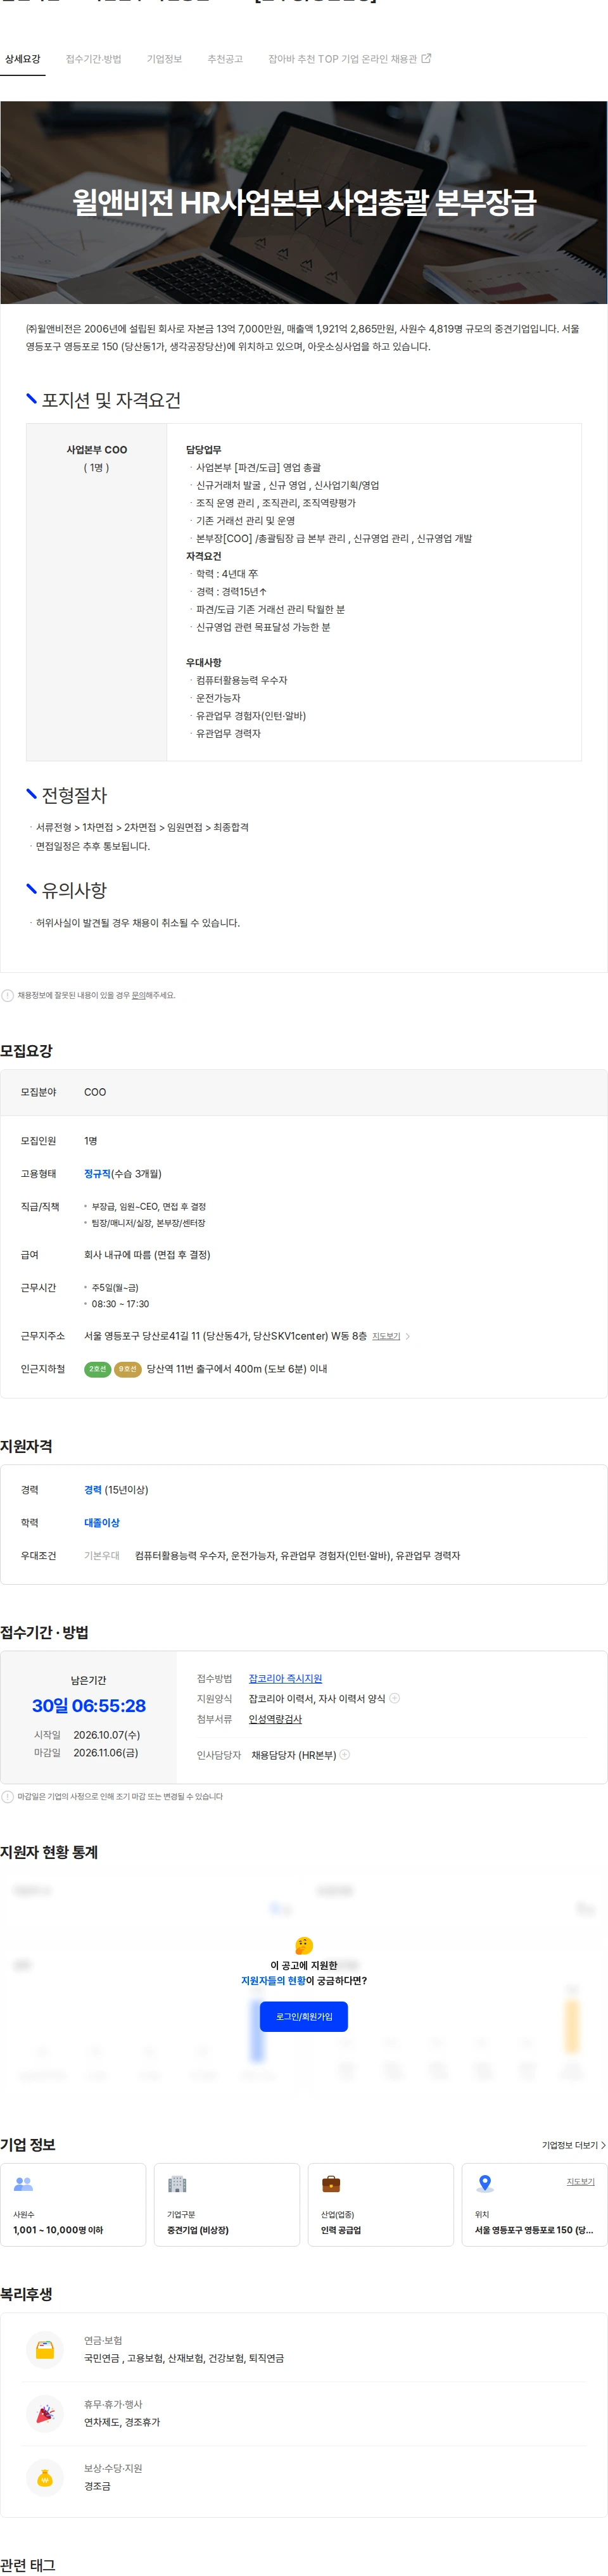Click the 연금·보험 benefits icon

pyautogui.click(x=44, y=2349)
